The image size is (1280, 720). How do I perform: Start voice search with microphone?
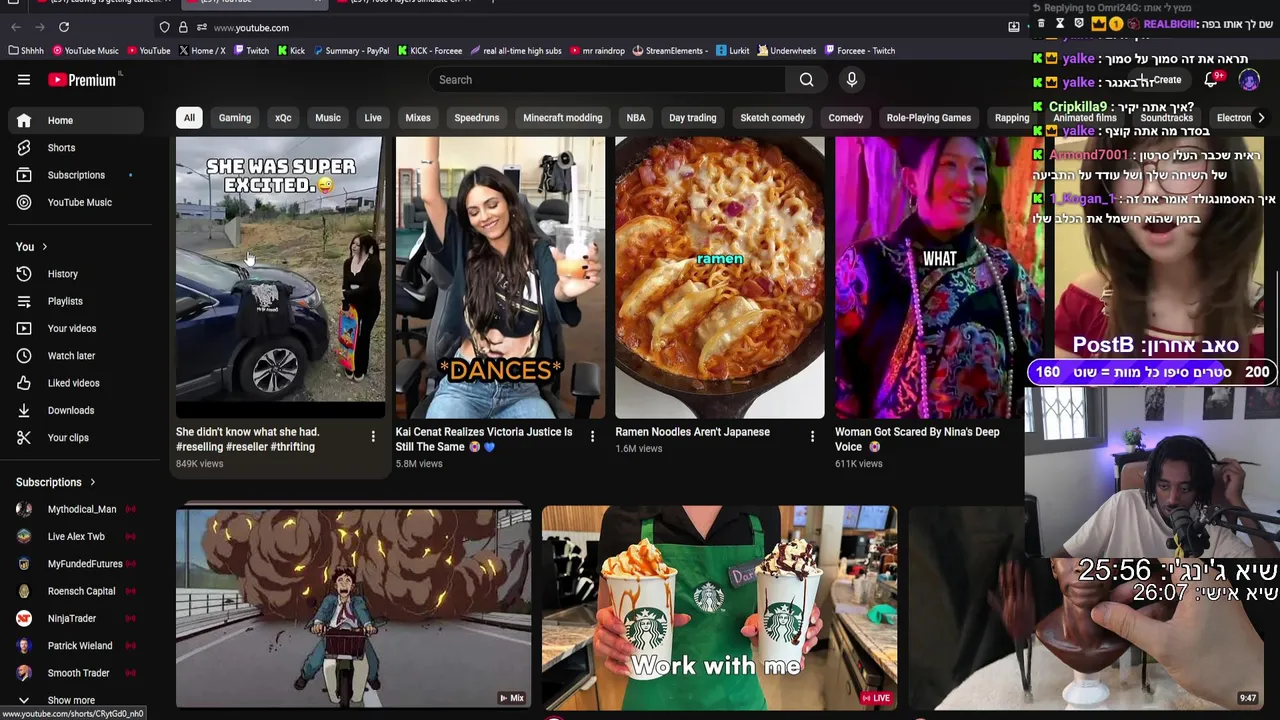pos(852,80)
